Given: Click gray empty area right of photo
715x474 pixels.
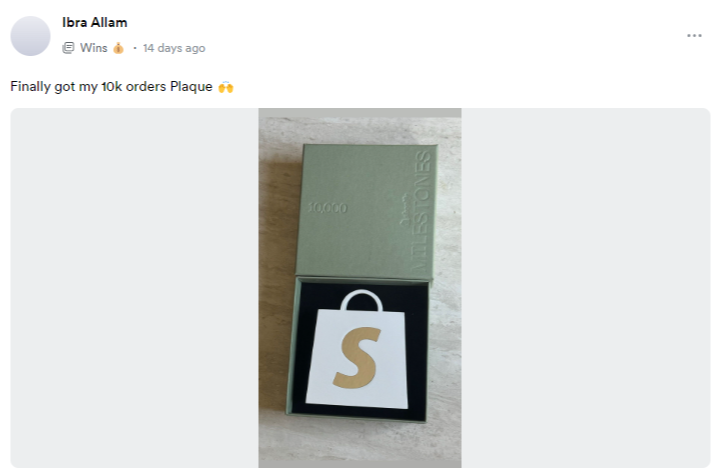Looking at the screenshot, I should (x=585, y=288).
